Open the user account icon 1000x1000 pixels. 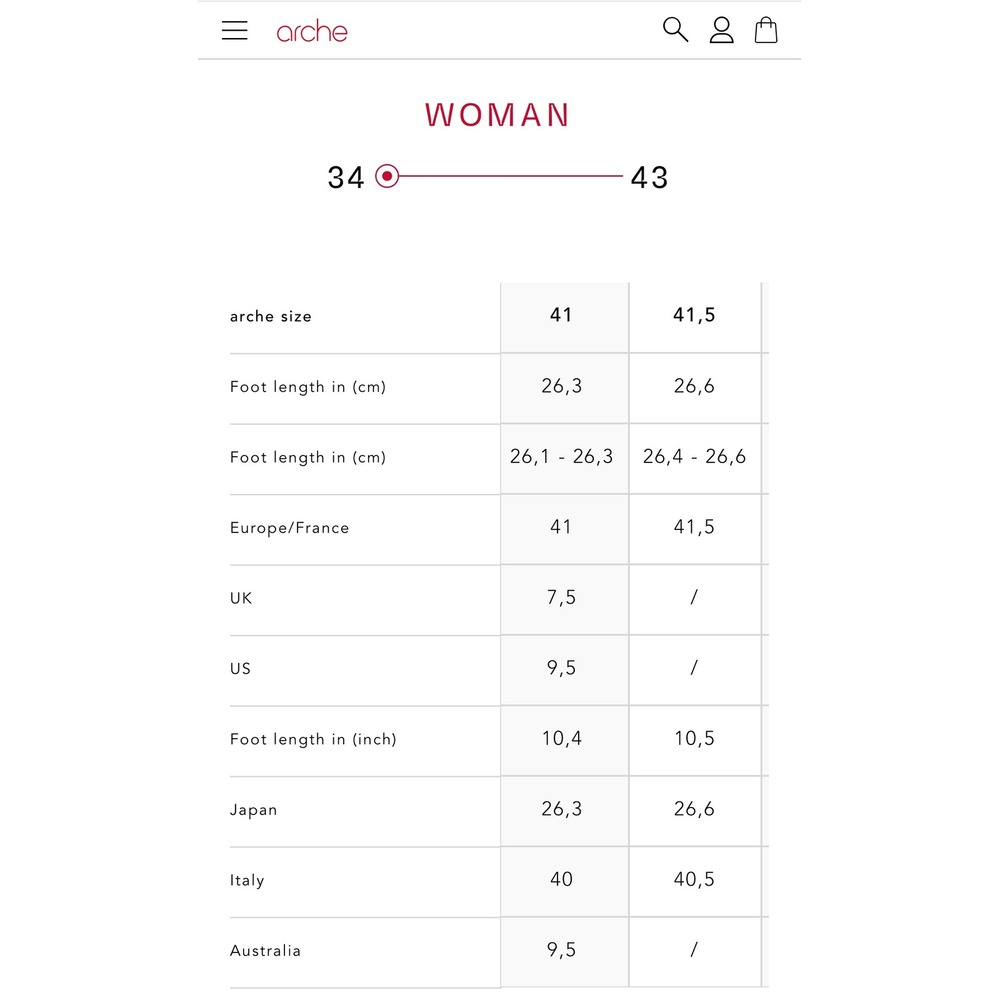(721, 30)
